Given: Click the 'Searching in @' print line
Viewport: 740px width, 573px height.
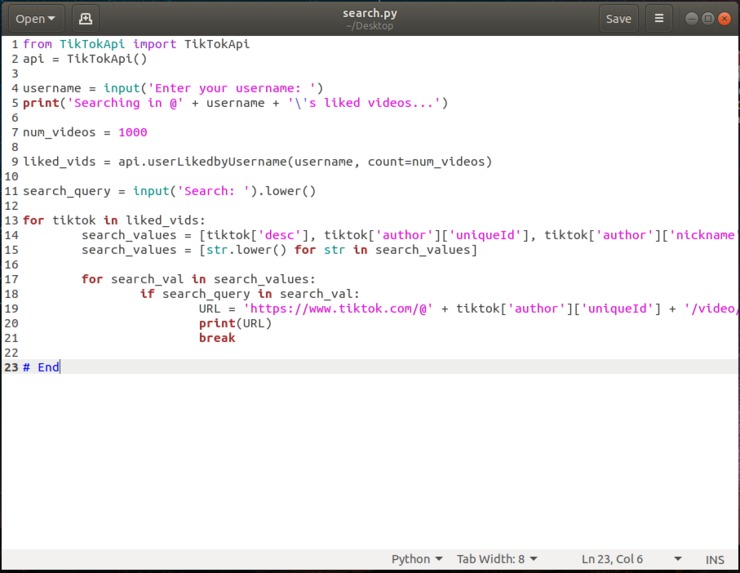Looking at the screenshot, I should [x=235, y=103].
